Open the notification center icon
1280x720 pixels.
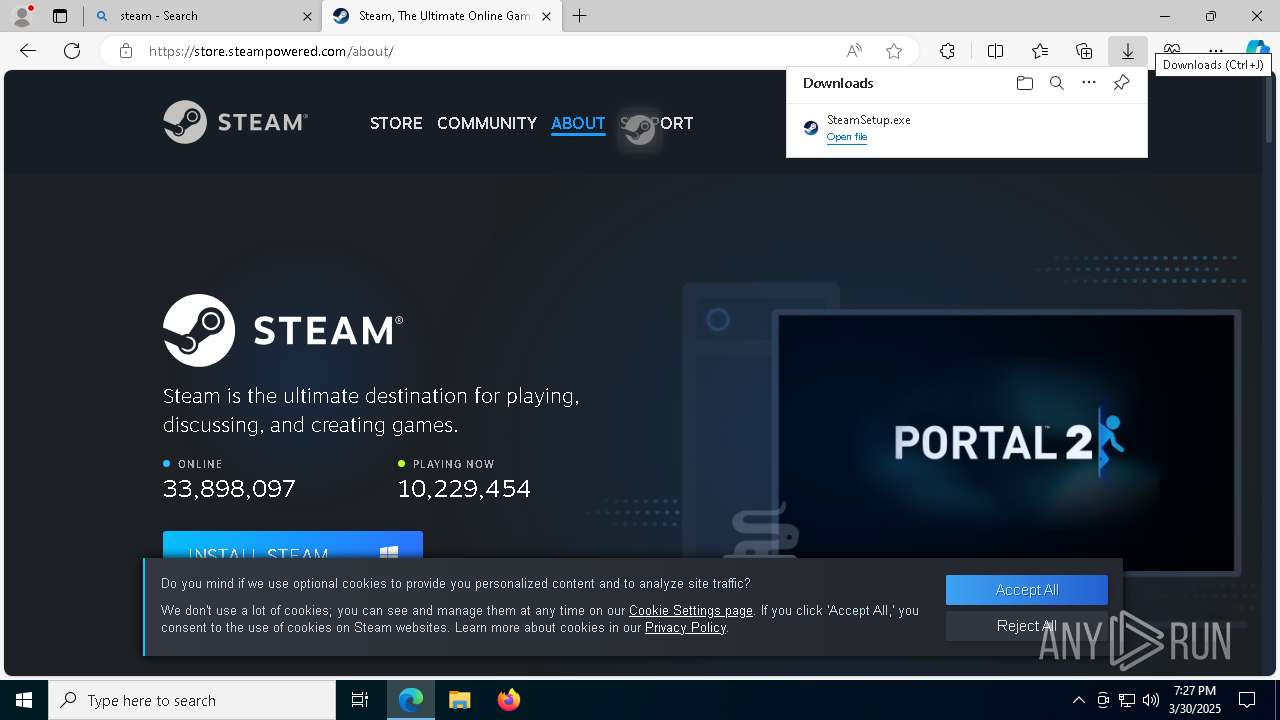[x=1247, y=700]
